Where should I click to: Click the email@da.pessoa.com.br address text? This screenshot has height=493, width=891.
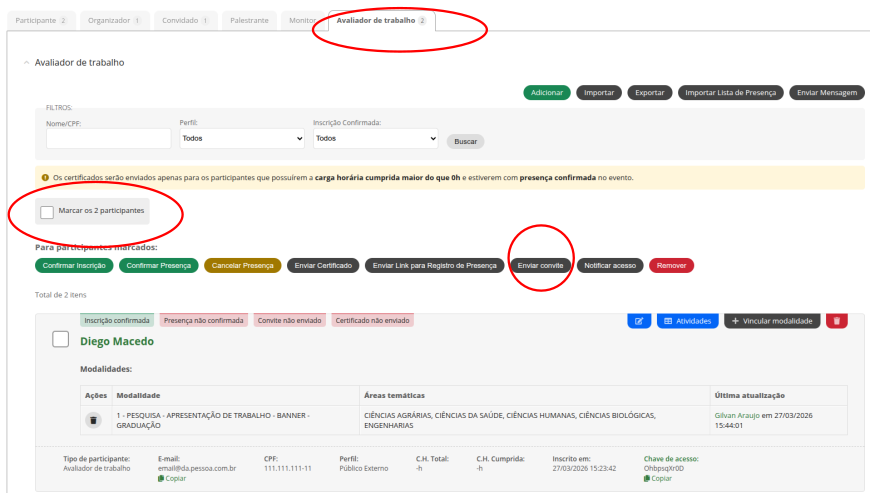[x=197, y=469]
